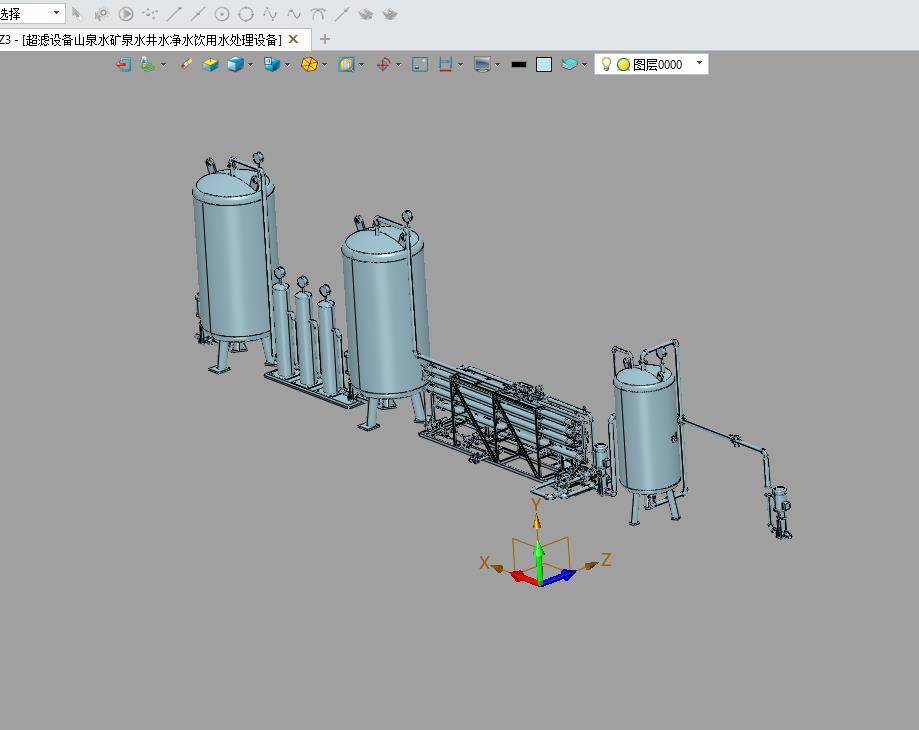Click the blue cube view orientation icon
This screenshot has width=919, height=730.
tap(272, 64)
